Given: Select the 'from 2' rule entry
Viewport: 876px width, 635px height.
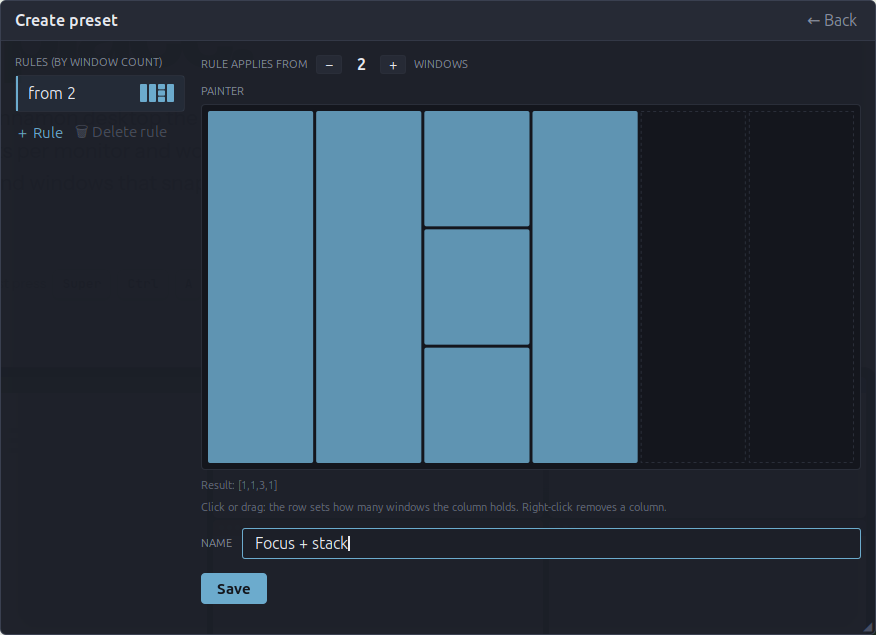Looking at the screenshot, I should point(101,93).
